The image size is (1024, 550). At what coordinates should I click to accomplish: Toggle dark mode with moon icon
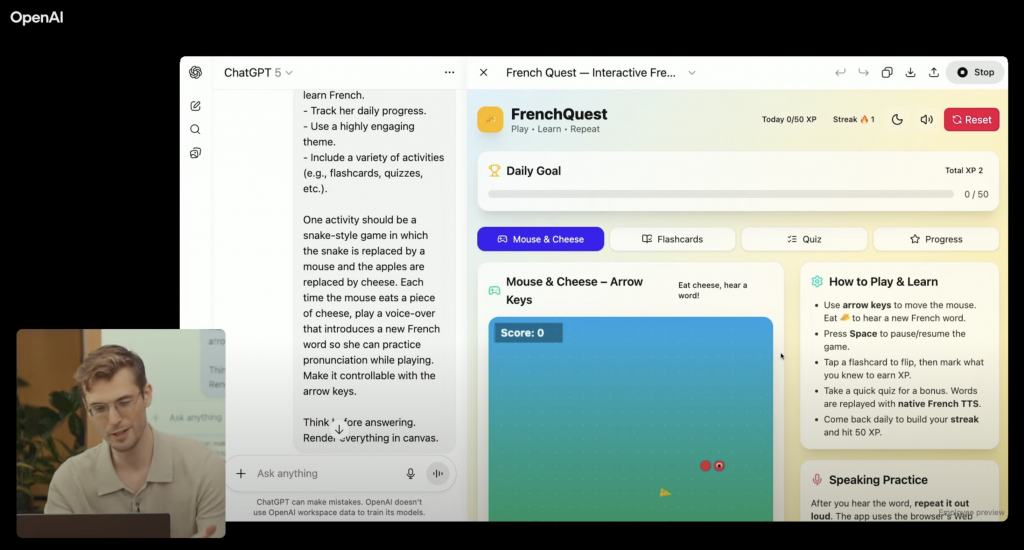coord(897,120)
